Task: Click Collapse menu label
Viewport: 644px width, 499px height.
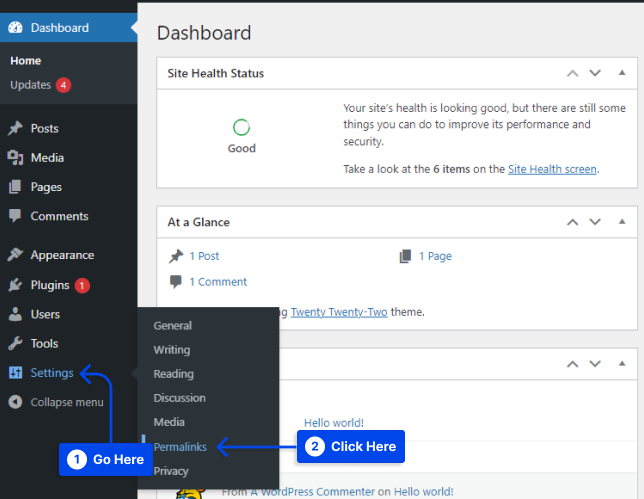Action: point(67,402)
